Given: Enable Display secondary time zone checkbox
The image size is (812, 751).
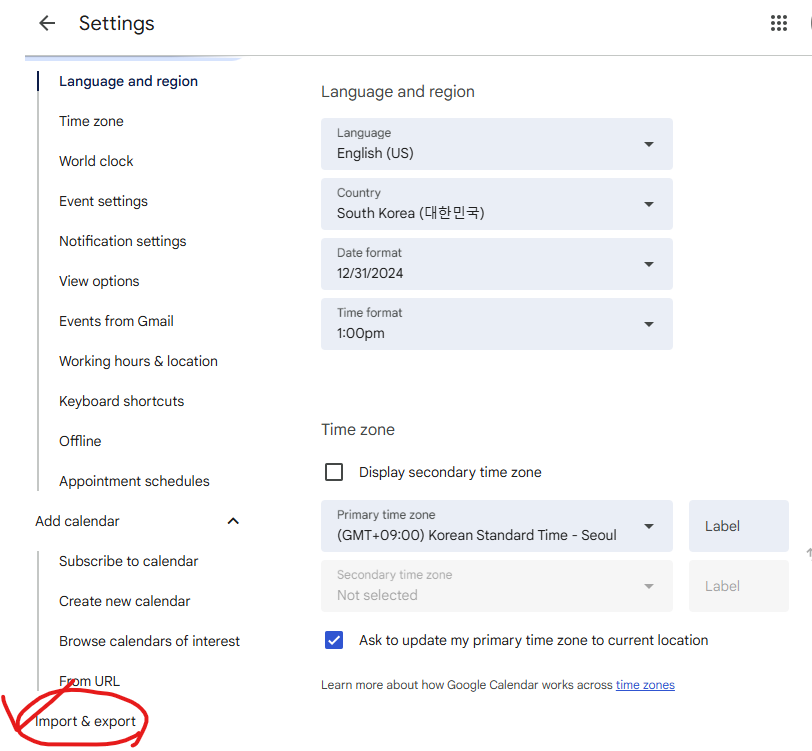Looking at the screenshot, I should 334,472.
